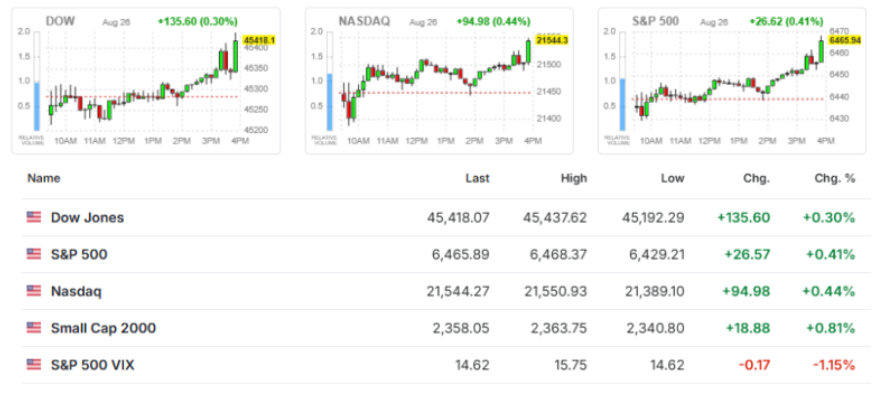The width and height of the screenshot is (896, 395).
Task: Click the Aug 26 date on NASDAQ chart
Action: point(423,22)
